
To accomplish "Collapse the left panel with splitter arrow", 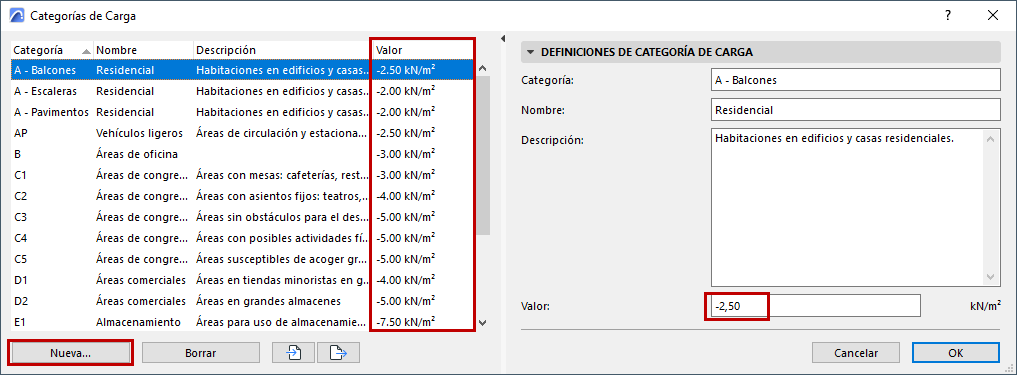I will click(504, 39).
